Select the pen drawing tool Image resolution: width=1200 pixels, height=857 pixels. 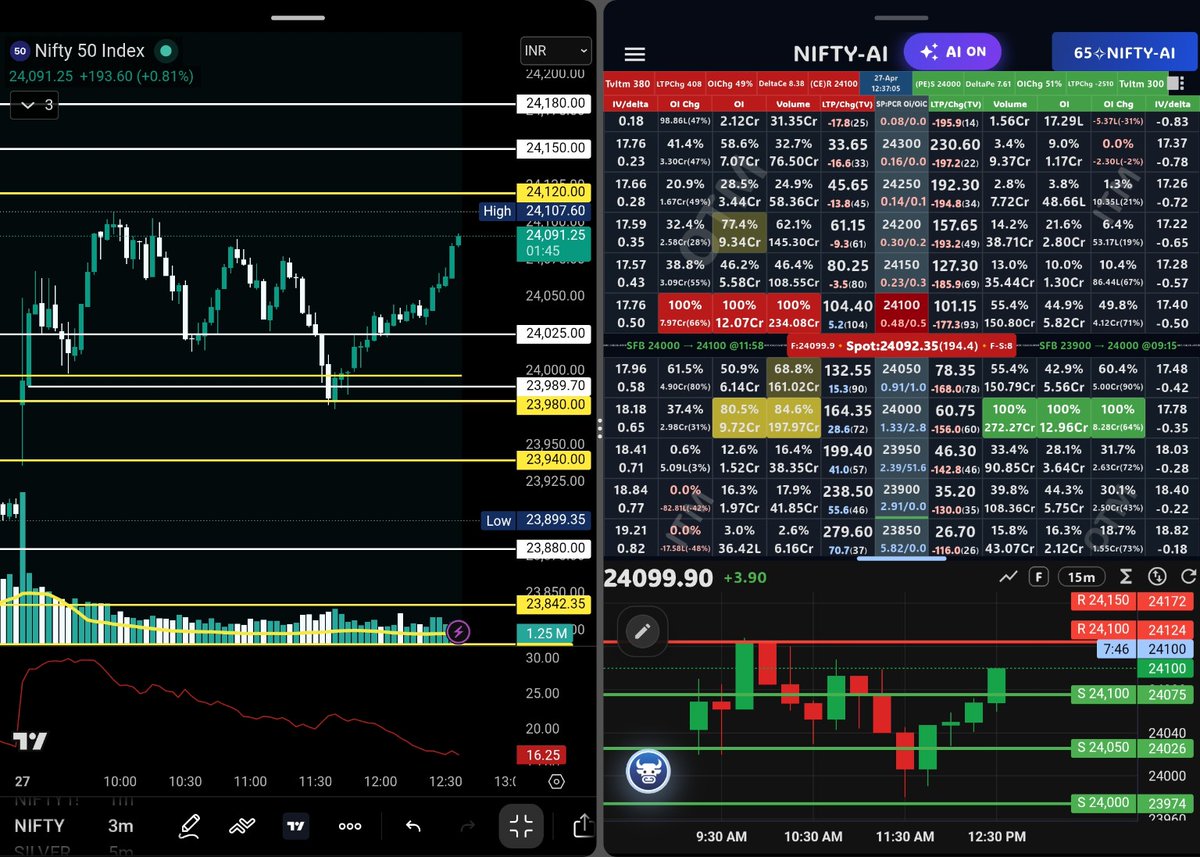(188, 826)
